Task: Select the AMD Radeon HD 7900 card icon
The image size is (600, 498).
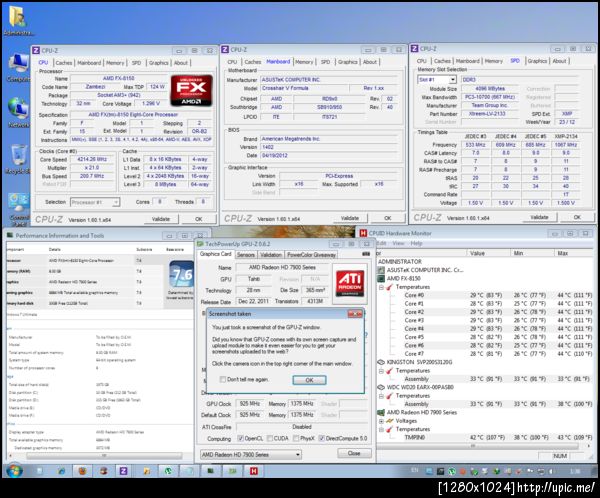Action: pyautogui.click(x=381, y=412)
